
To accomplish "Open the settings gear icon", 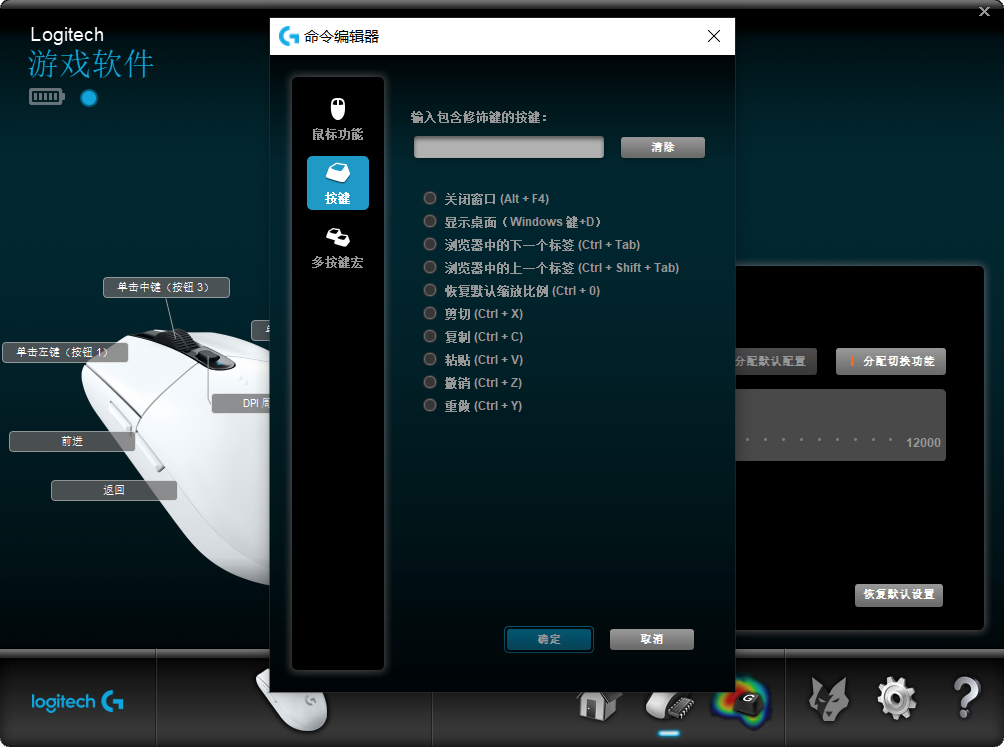I will [896, 698].
